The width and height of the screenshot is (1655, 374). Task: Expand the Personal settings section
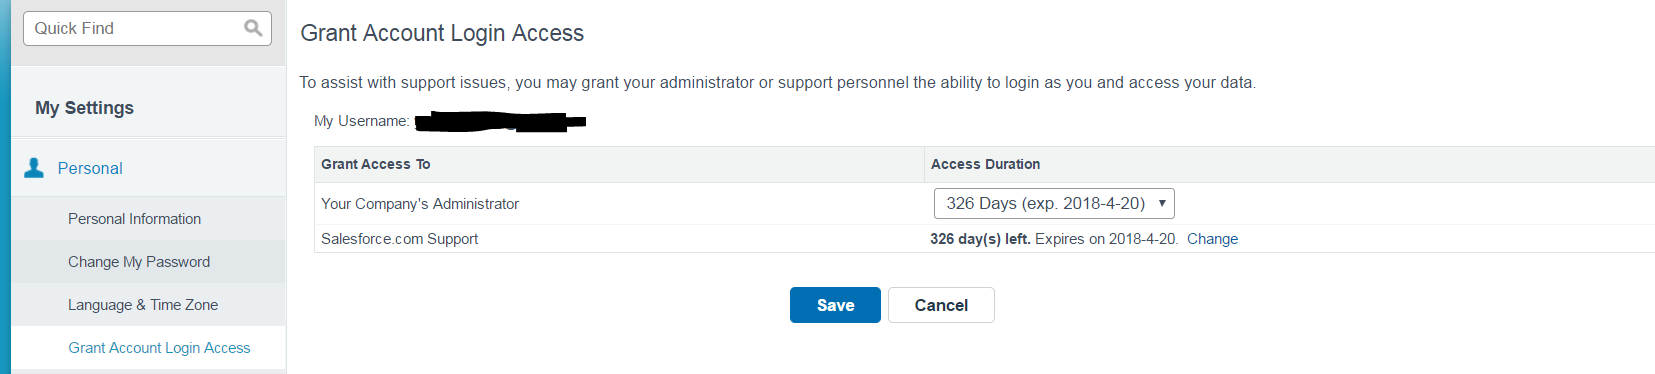tap(90, 168)
